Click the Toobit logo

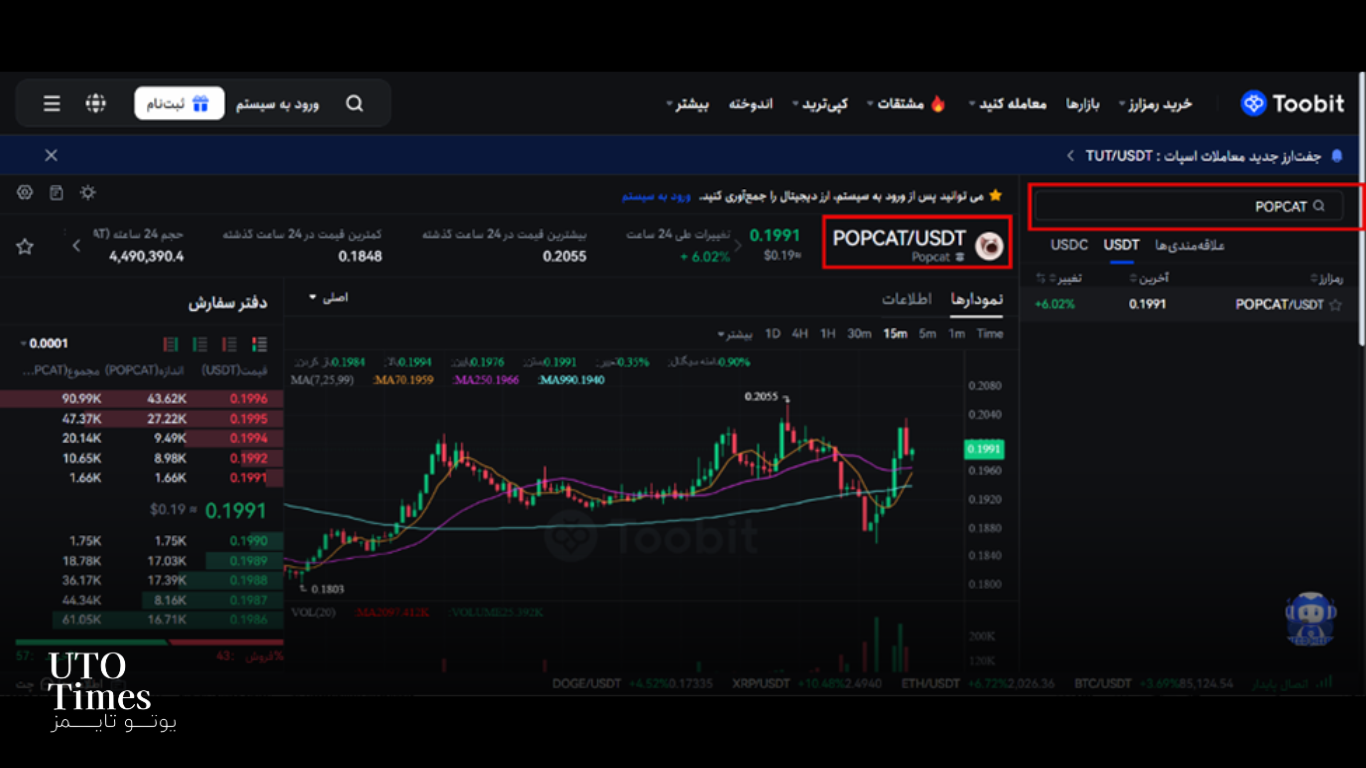(1294, 103)
